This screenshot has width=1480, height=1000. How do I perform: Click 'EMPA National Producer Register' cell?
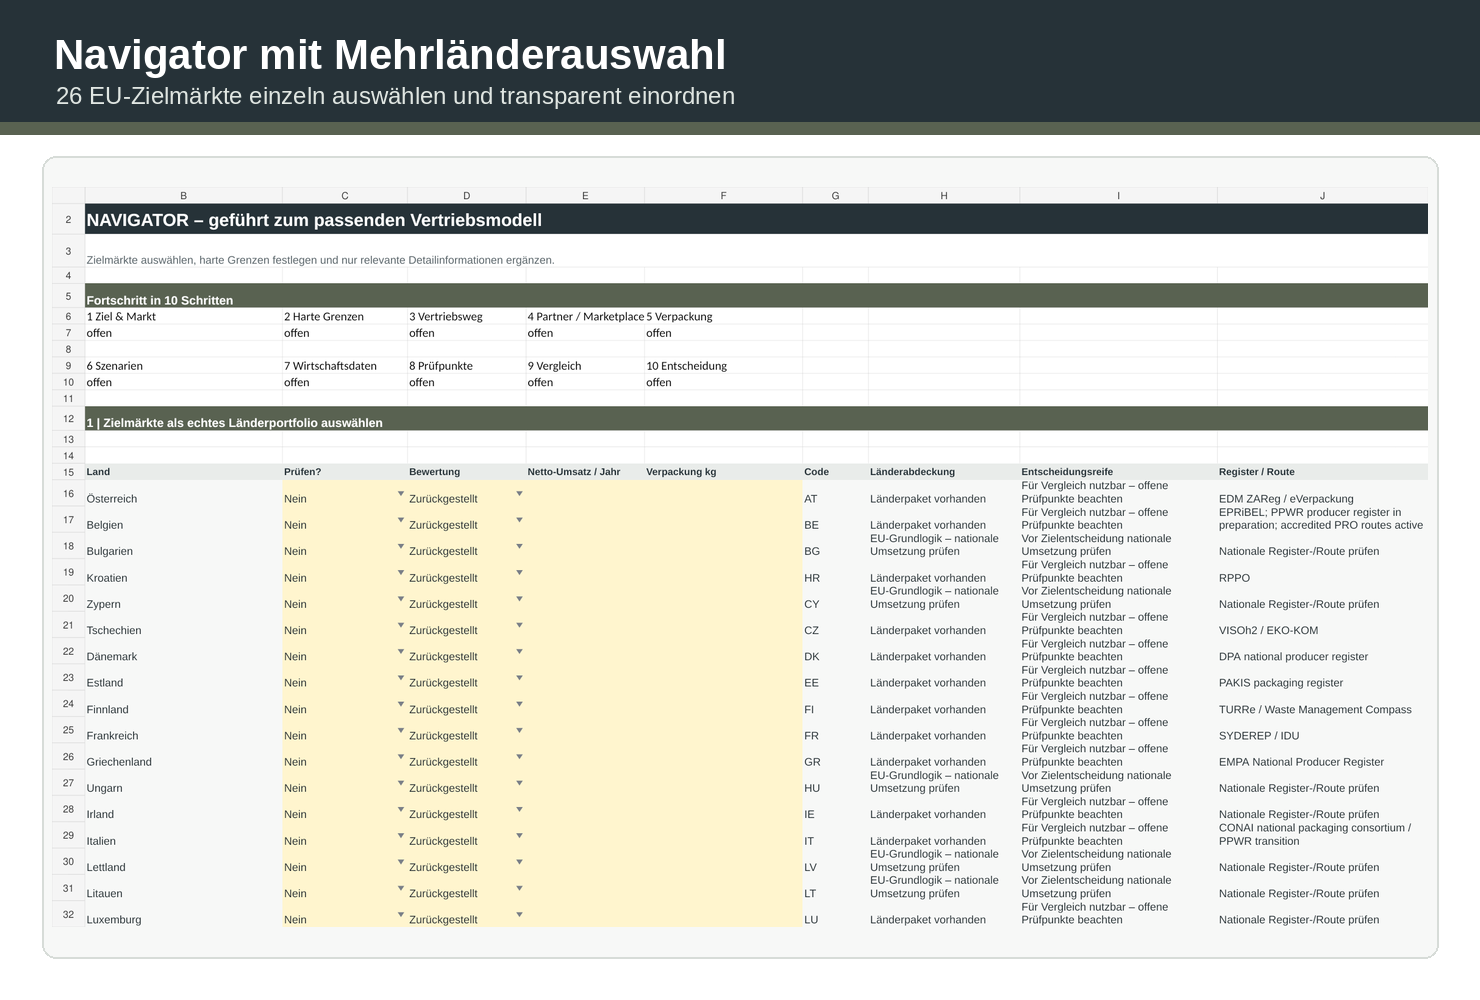tap(1322, 756)
